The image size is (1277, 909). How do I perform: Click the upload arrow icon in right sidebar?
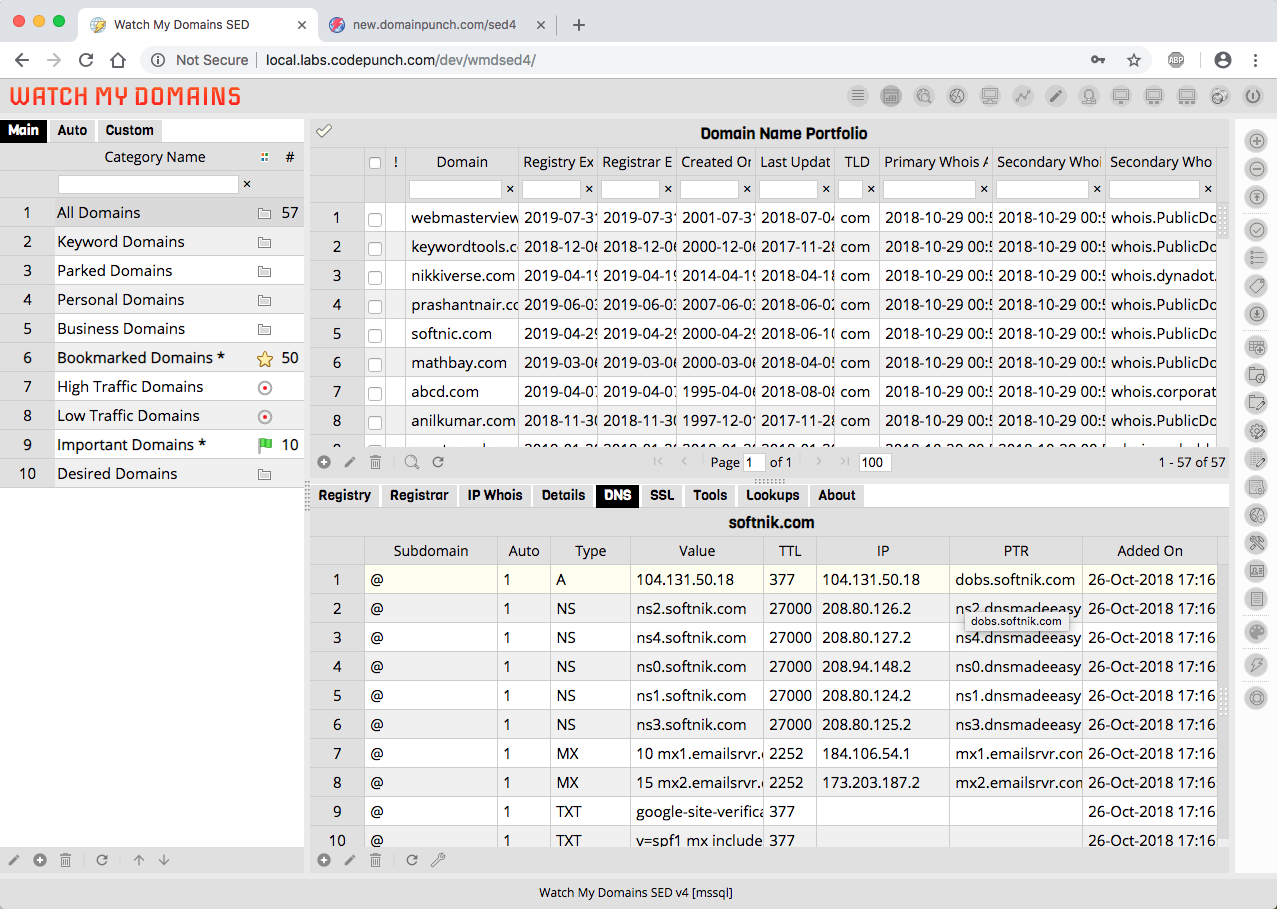pyautogui.click(x=1257, y=197)
